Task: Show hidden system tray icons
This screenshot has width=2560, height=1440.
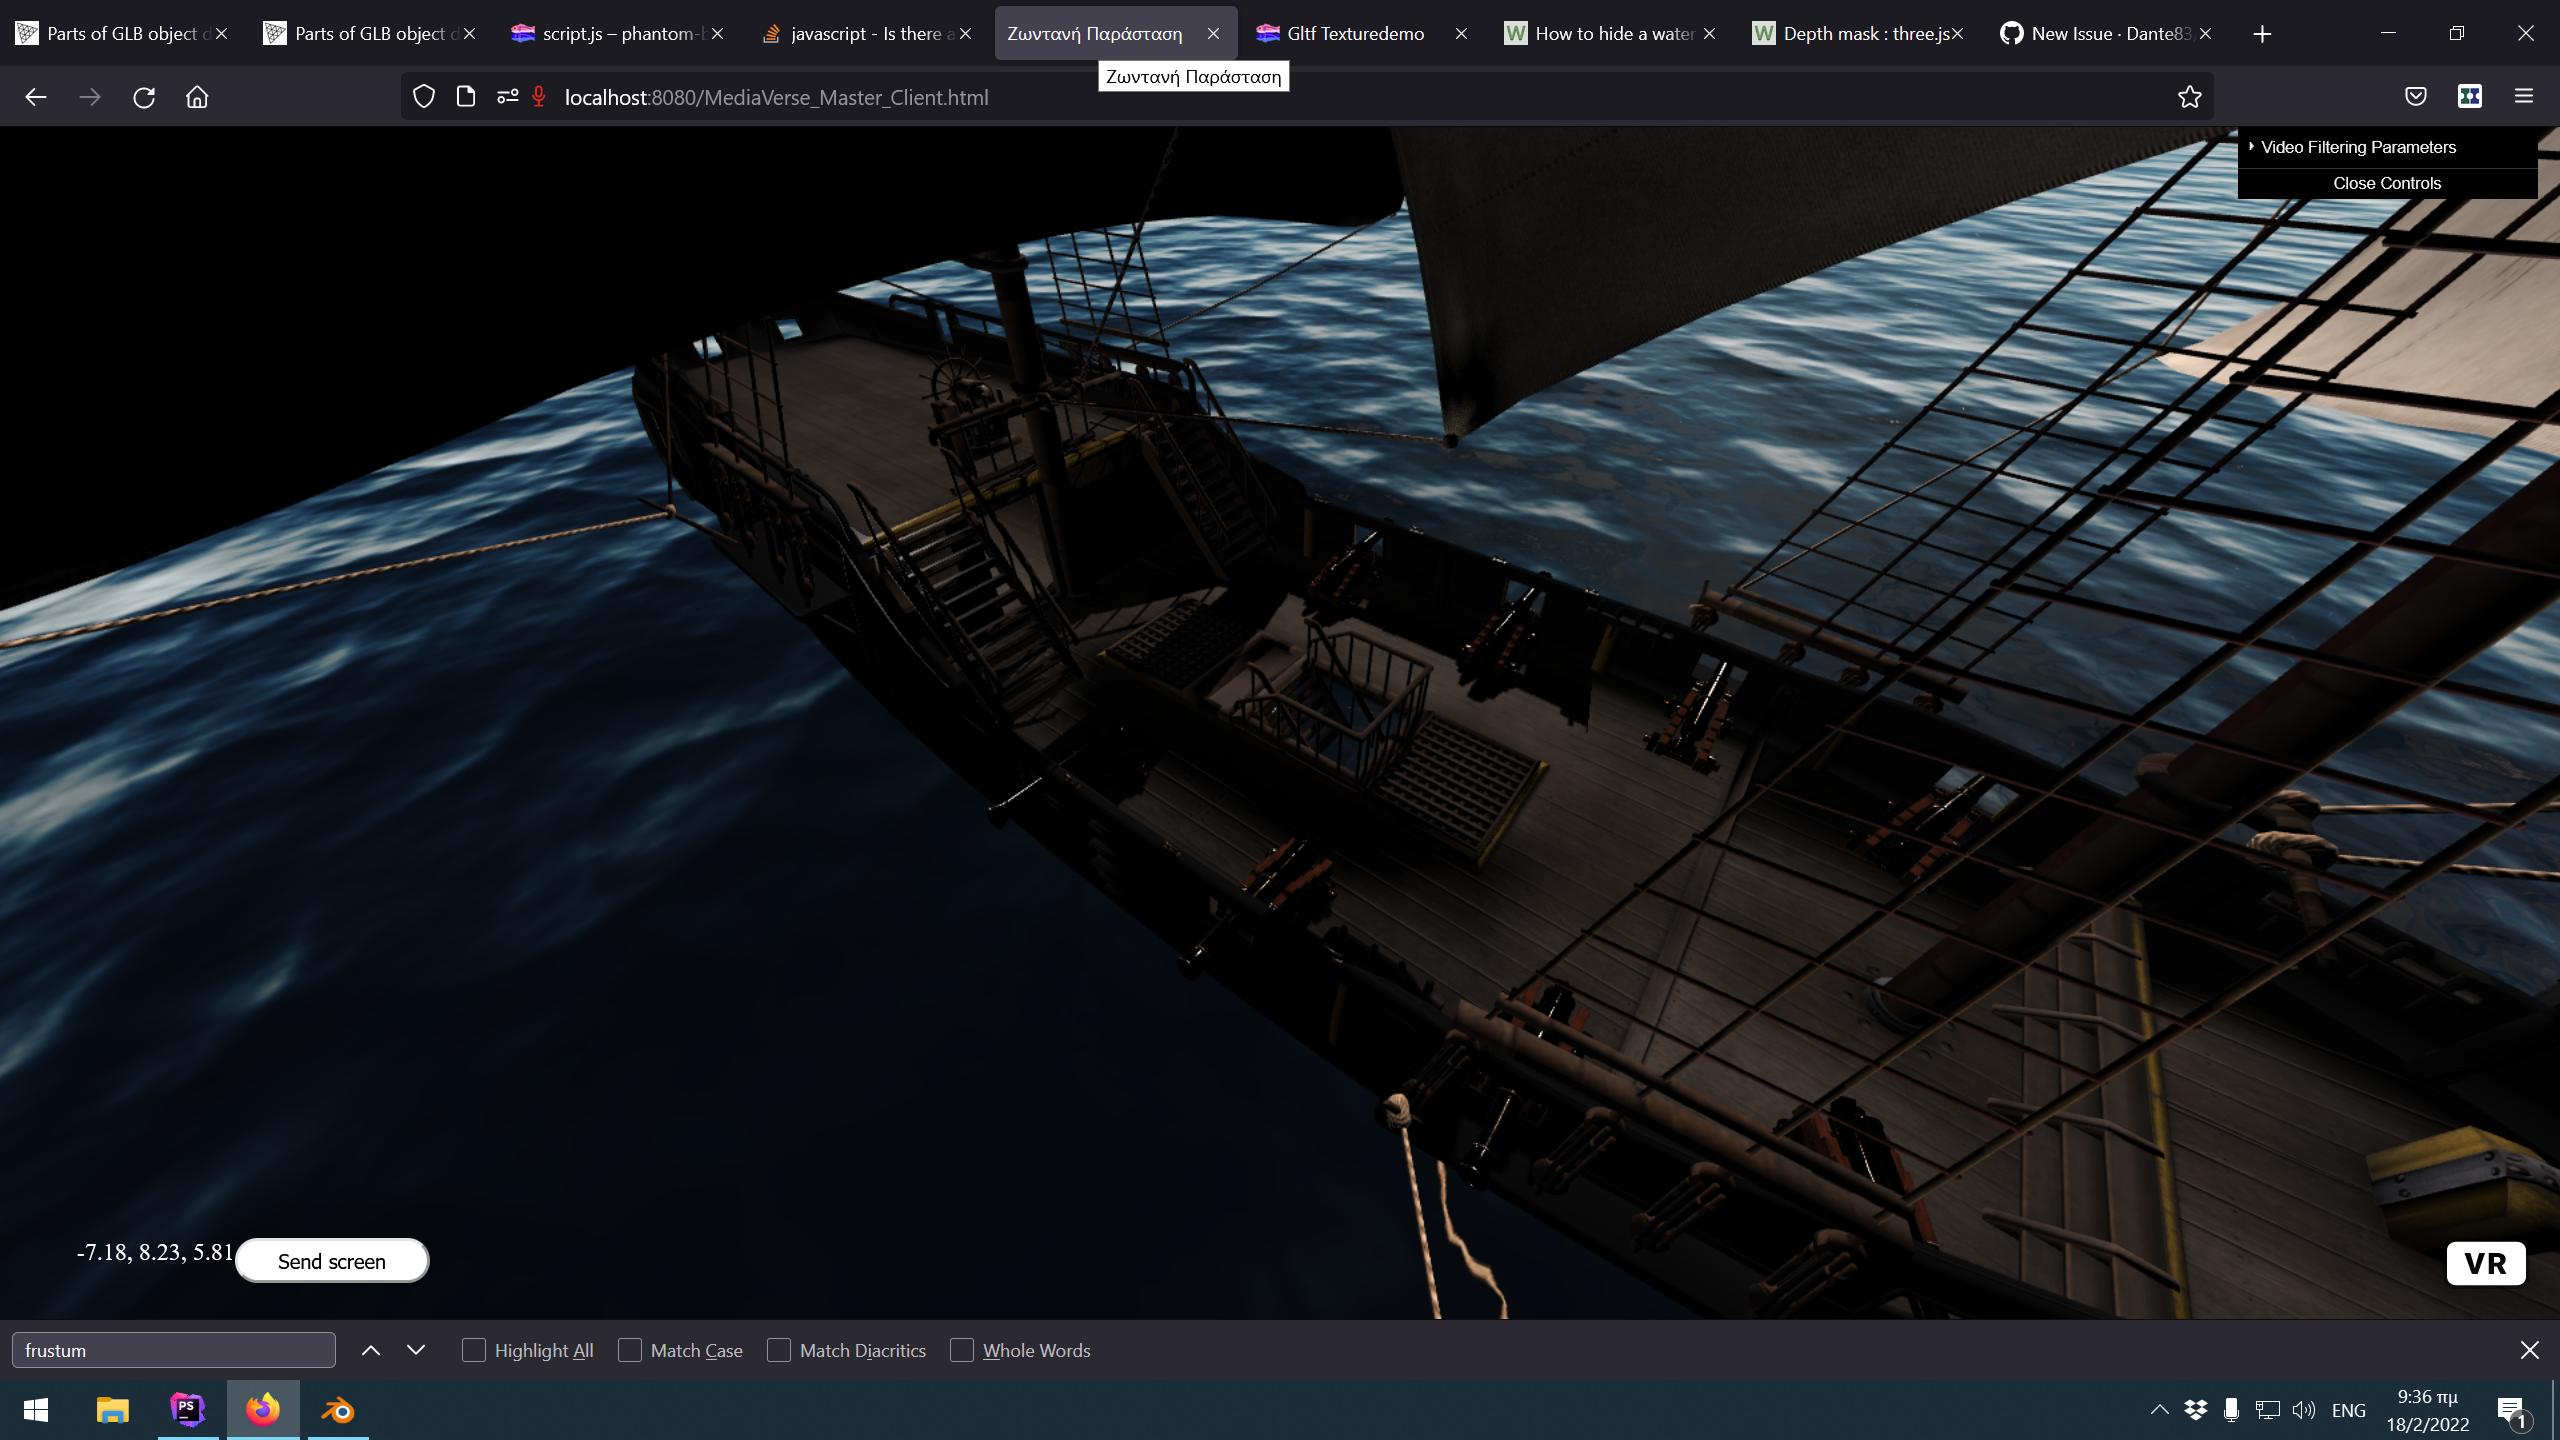Action: pyautogui.click(x=2159, y=1410)
